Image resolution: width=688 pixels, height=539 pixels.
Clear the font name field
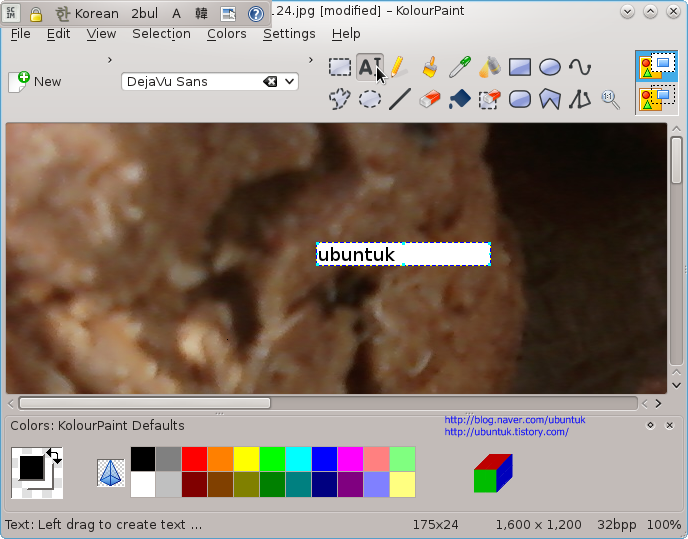pos(270,82)
